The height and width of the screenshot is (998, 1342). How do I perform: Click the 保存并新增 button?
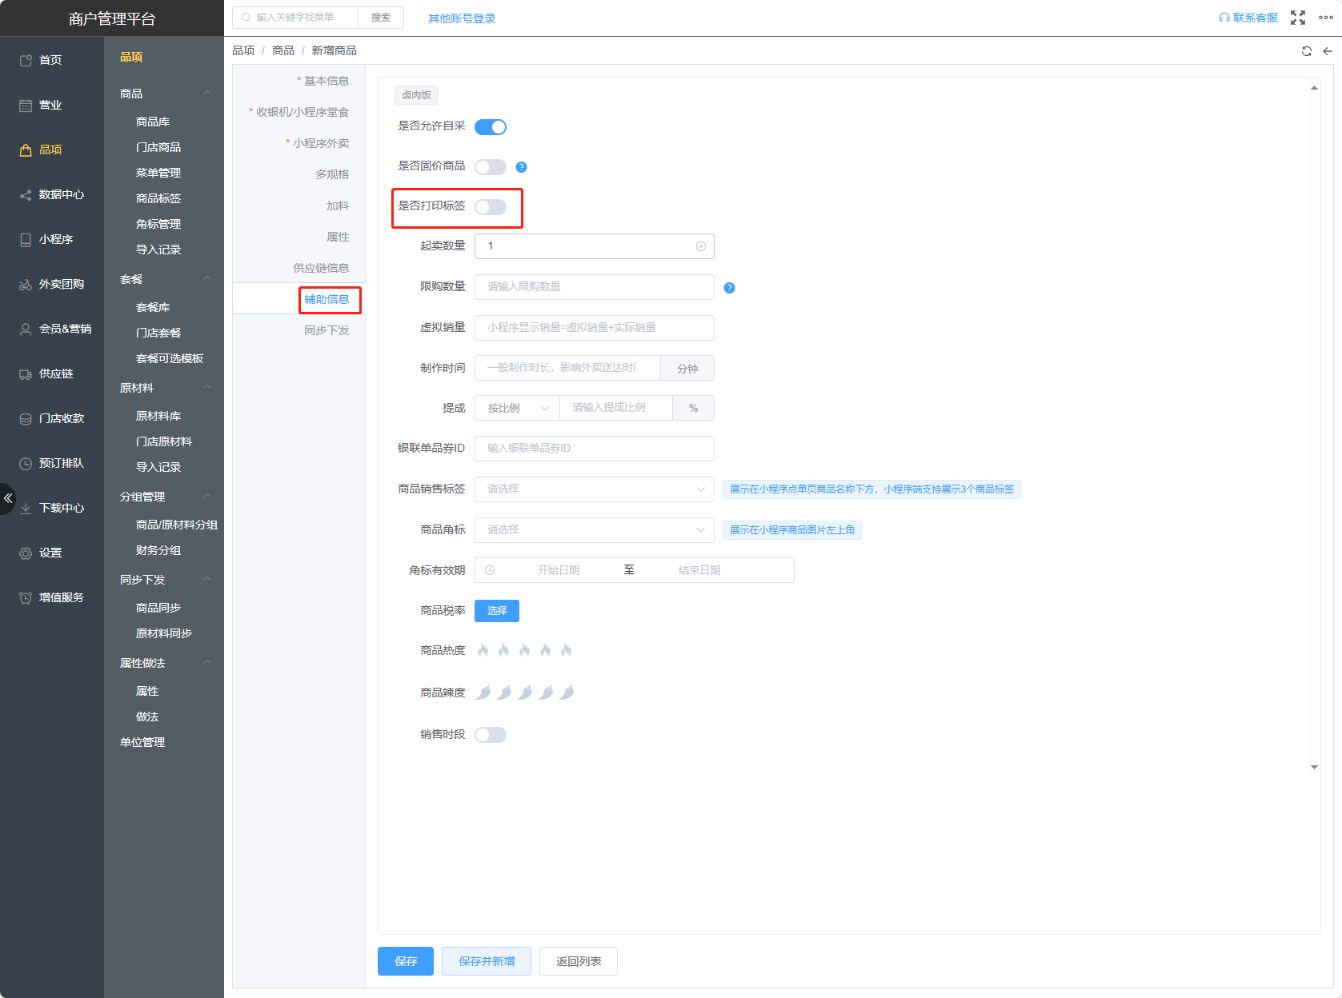coord(487,961)
